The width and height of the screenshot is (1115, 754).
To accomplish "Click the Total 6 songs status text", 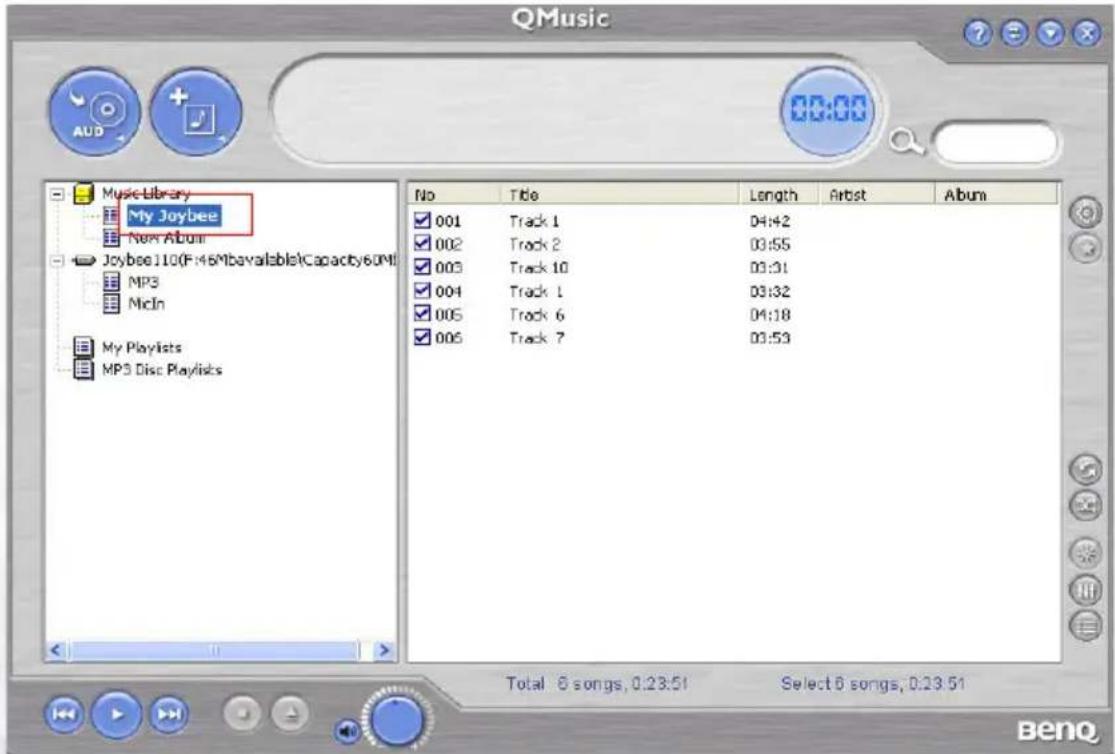I will click(x=597, y=684).
